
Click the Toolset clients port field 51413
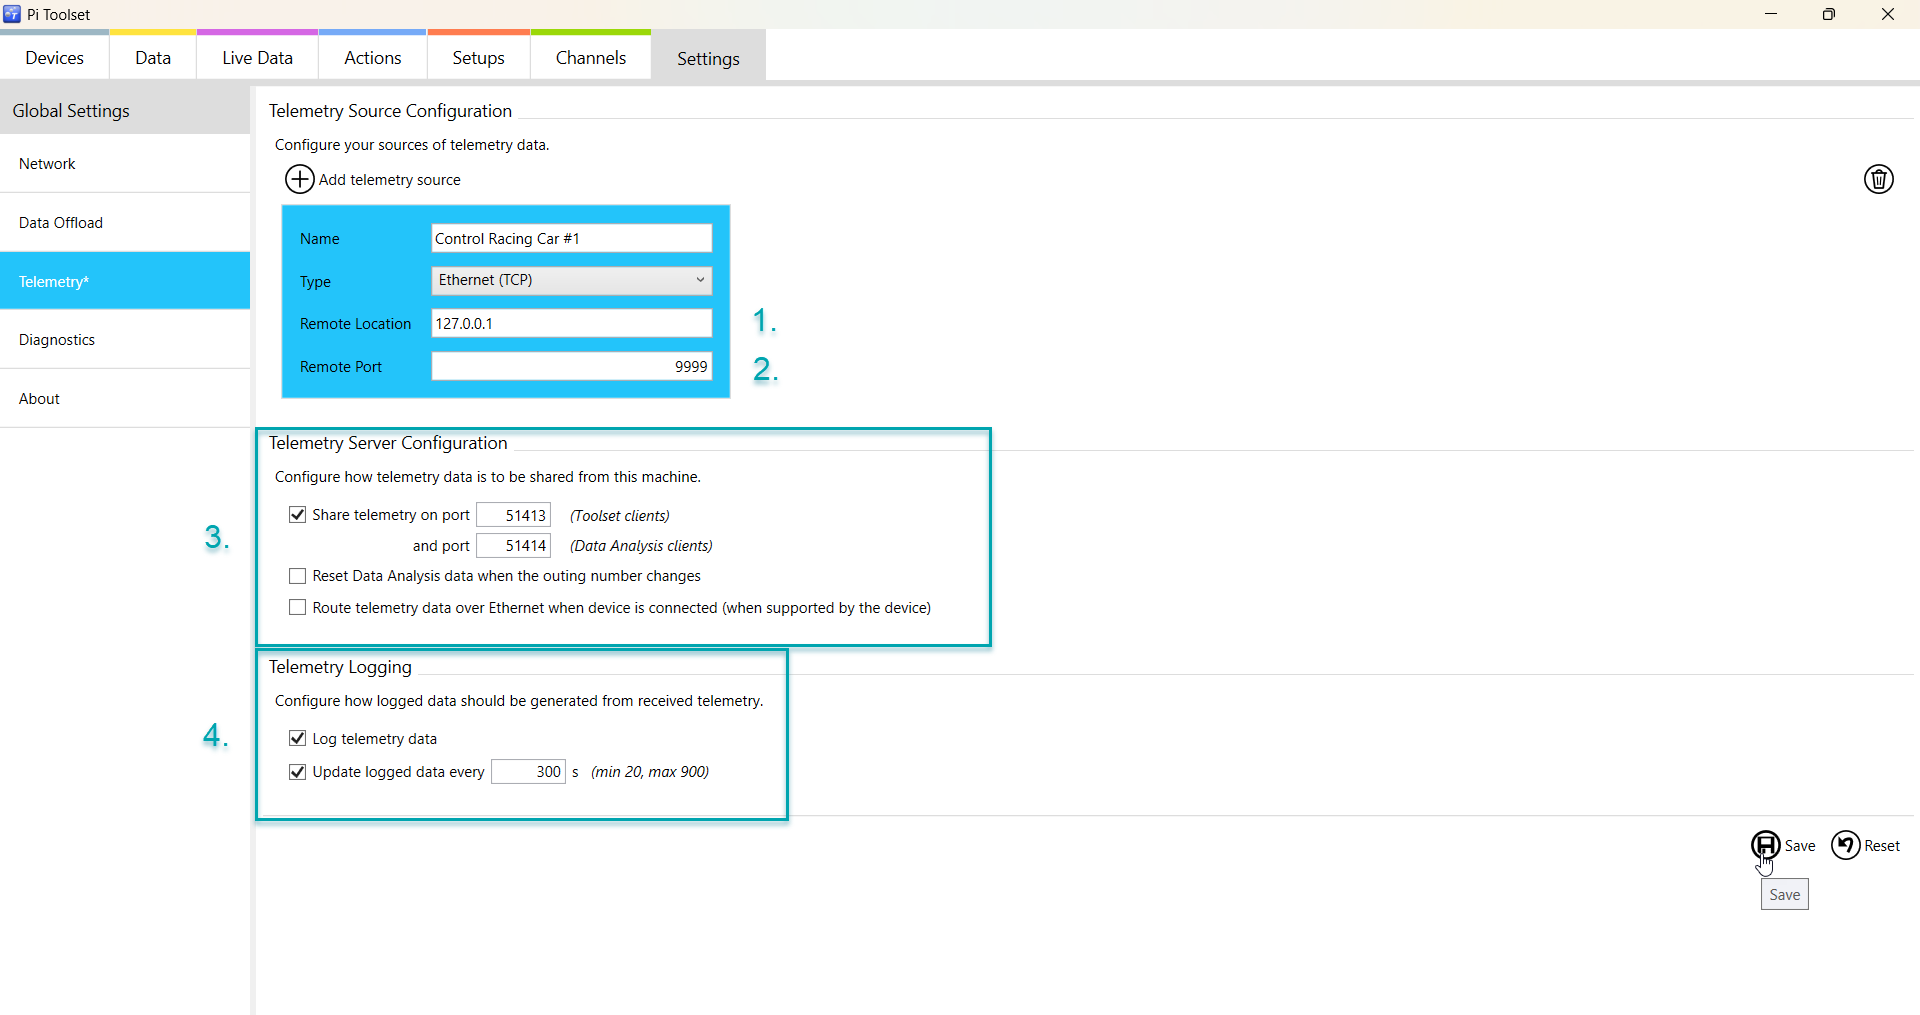513,515
